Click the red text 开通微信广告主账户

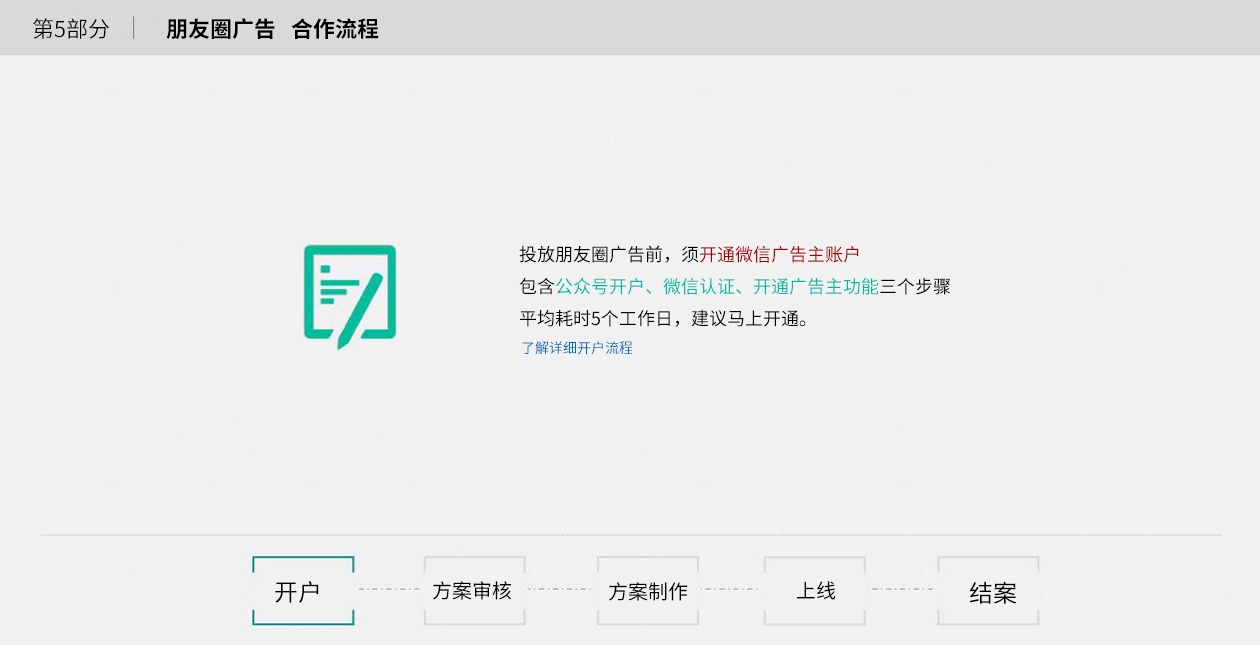point(780,254)
